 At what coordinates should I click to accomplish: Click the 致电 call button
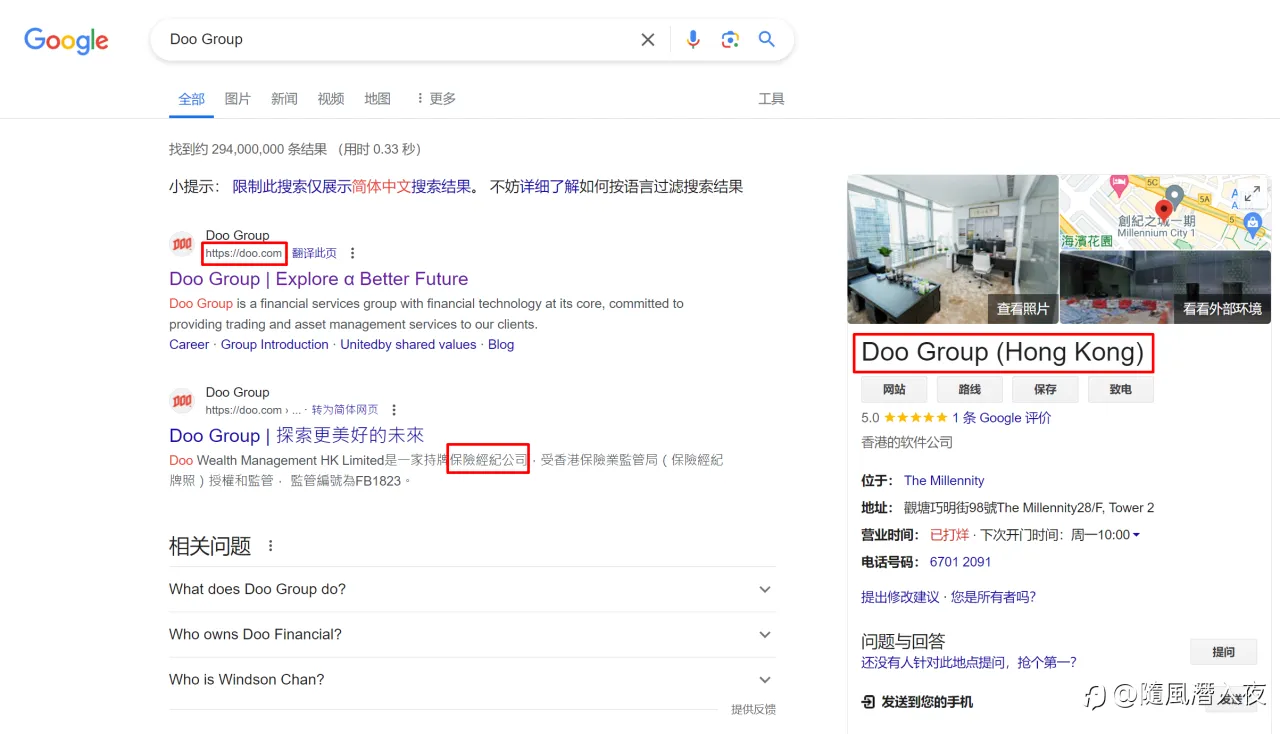pyautogui.click(x=1121, y=389)
